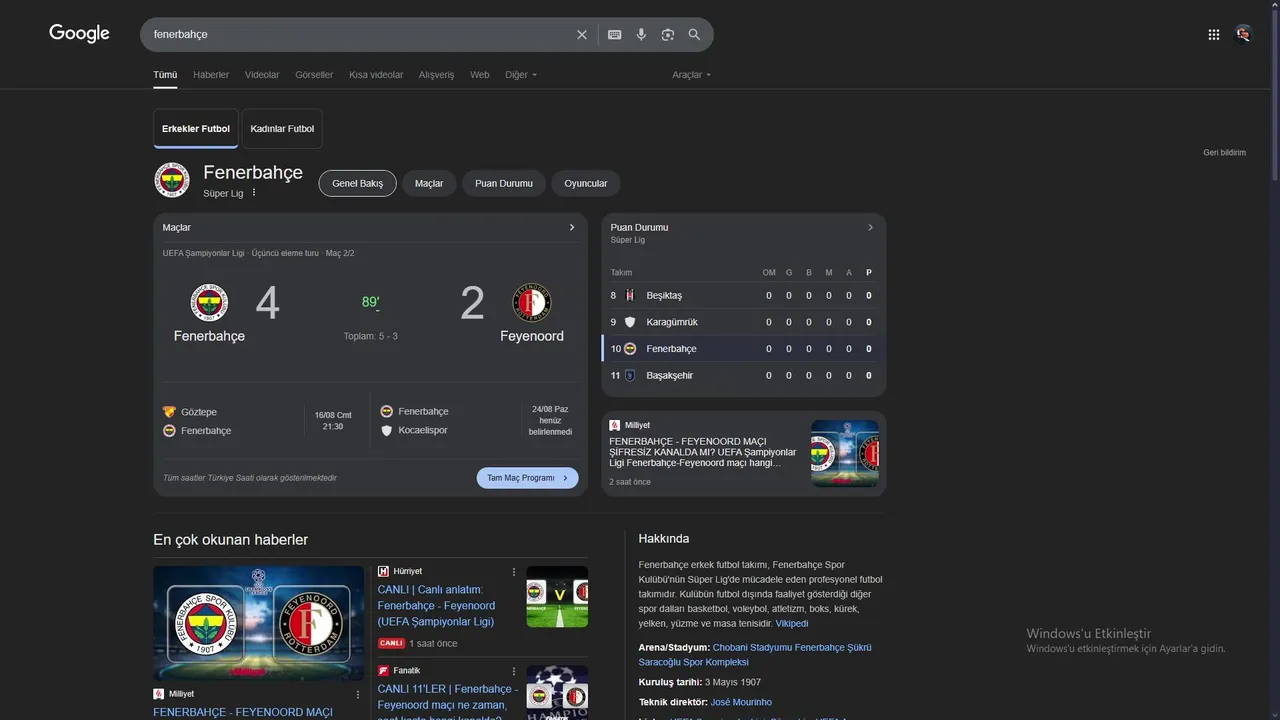The width and height of the screenshot is (1280, 720).
Task: Select the Tümü tab
Action: (165, 75)
